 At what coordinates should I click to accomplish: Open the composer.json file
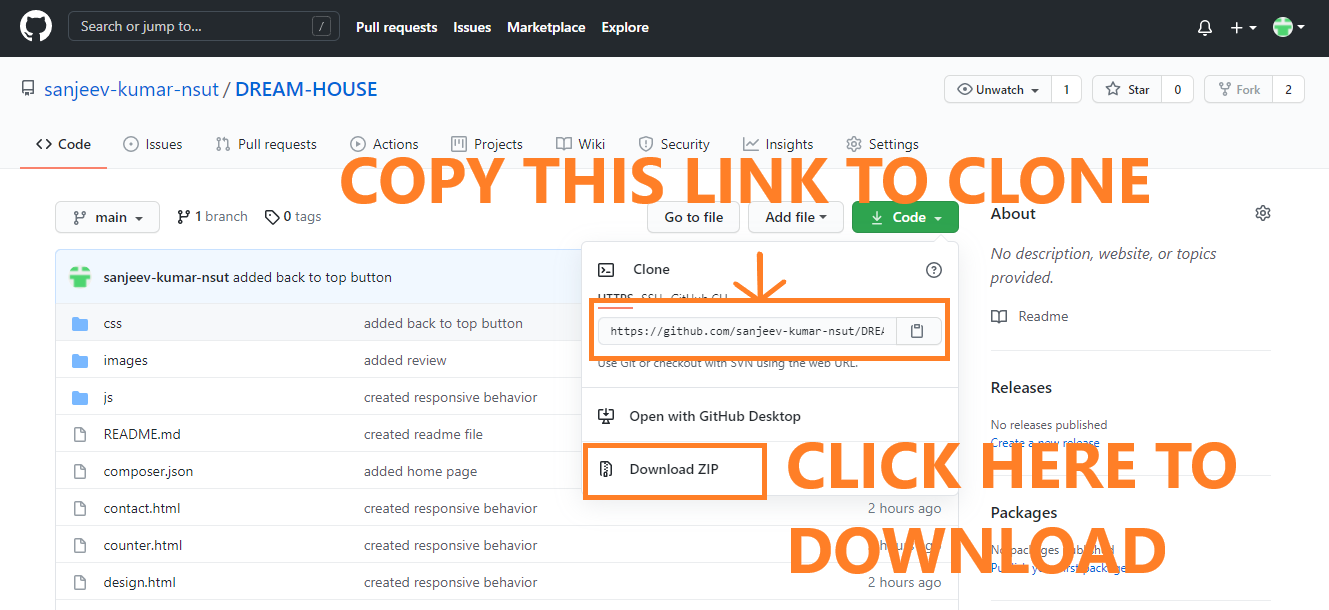[149, 471]
